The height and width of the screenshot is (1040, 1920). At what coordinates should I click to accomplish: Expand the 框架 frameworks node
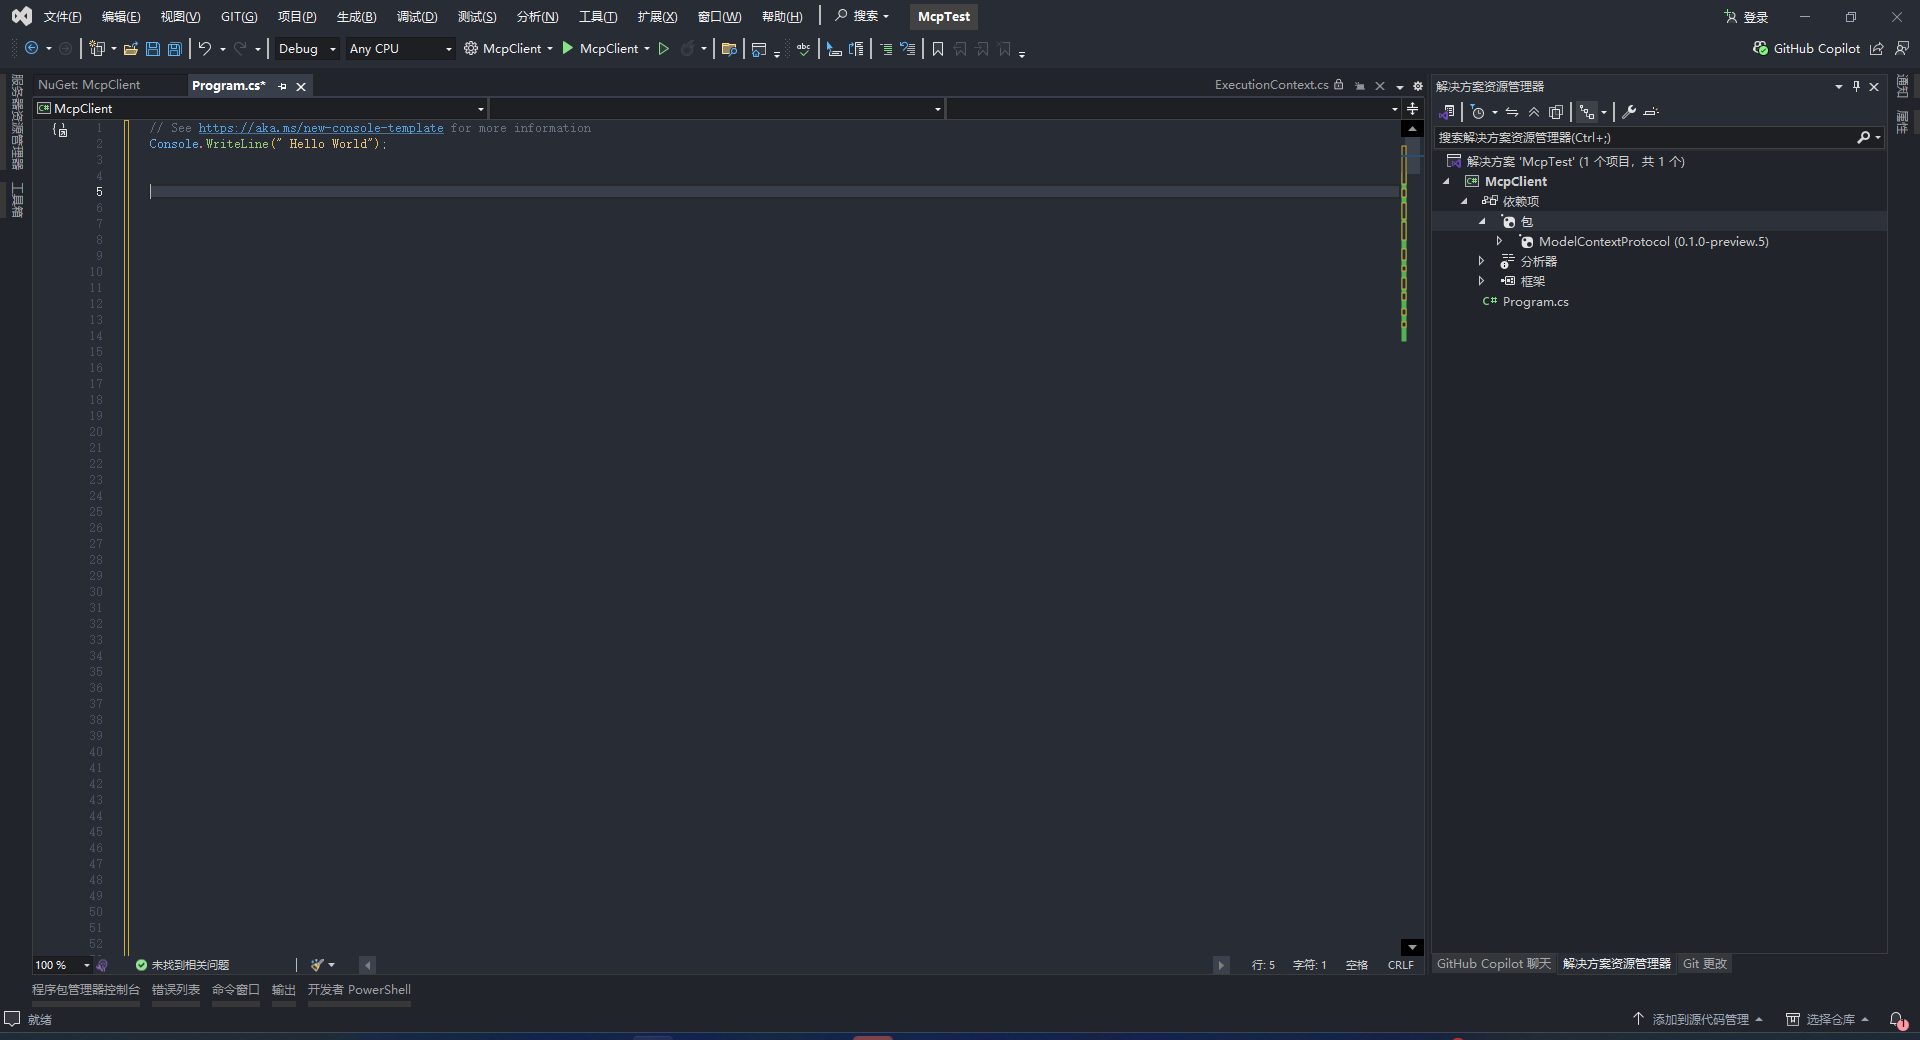click(x=1481, y=281)
